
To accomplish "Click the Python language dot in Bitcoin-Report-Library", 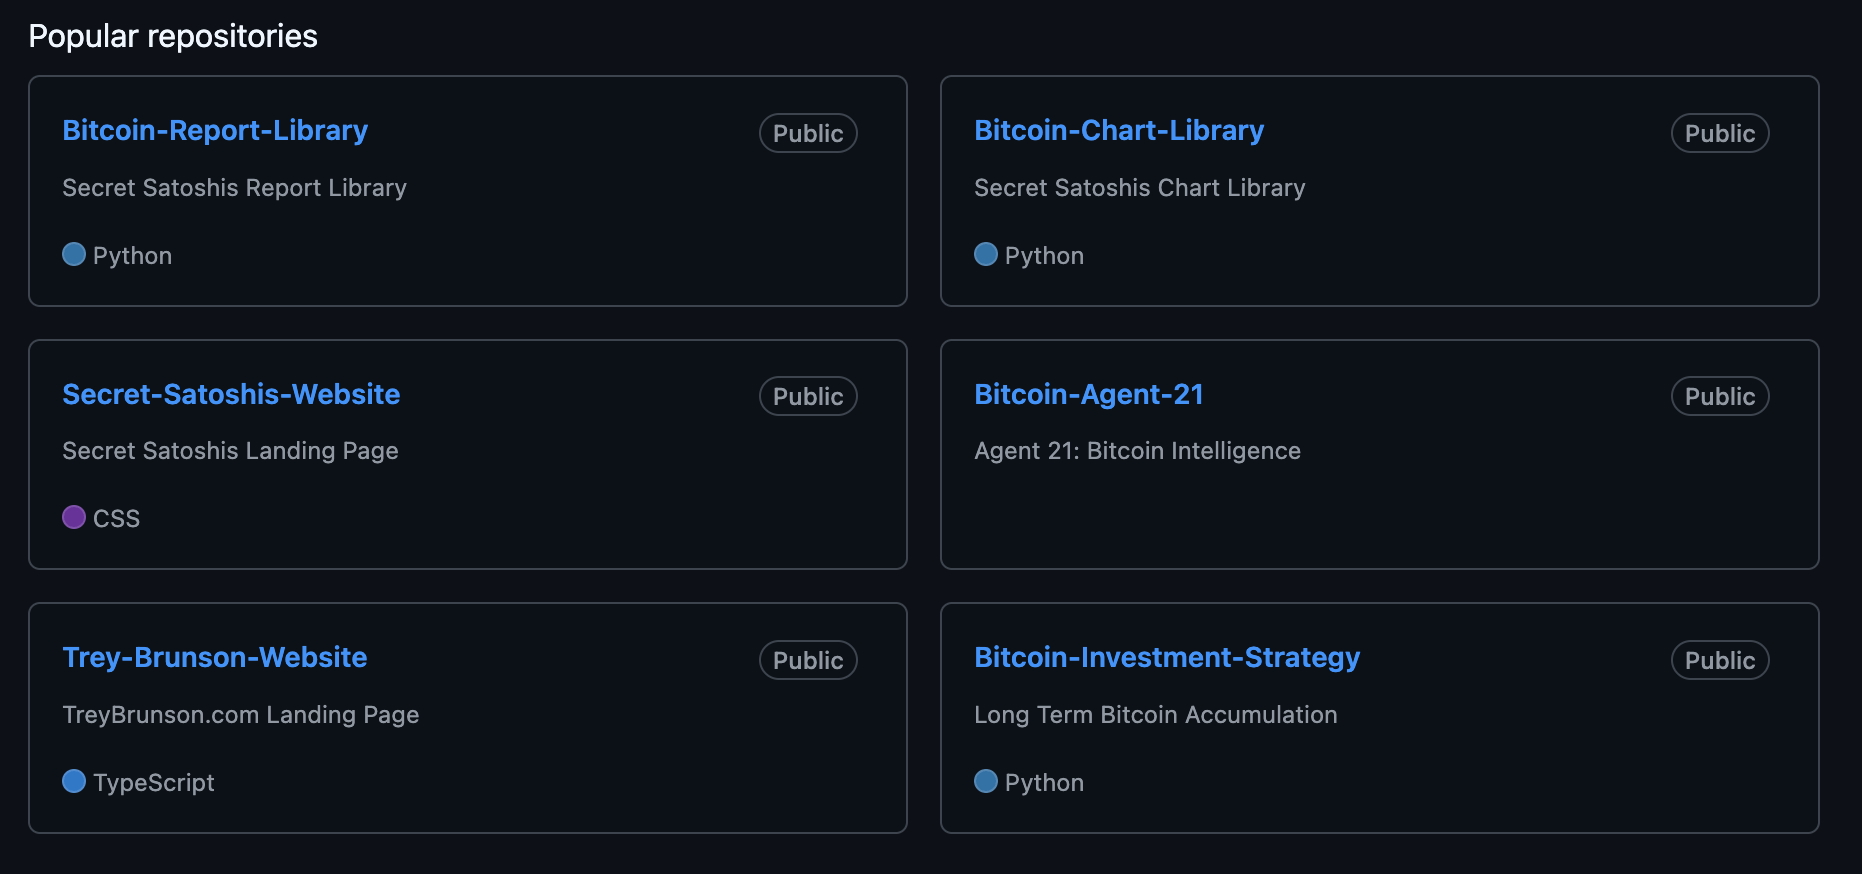I will (74, 254).
